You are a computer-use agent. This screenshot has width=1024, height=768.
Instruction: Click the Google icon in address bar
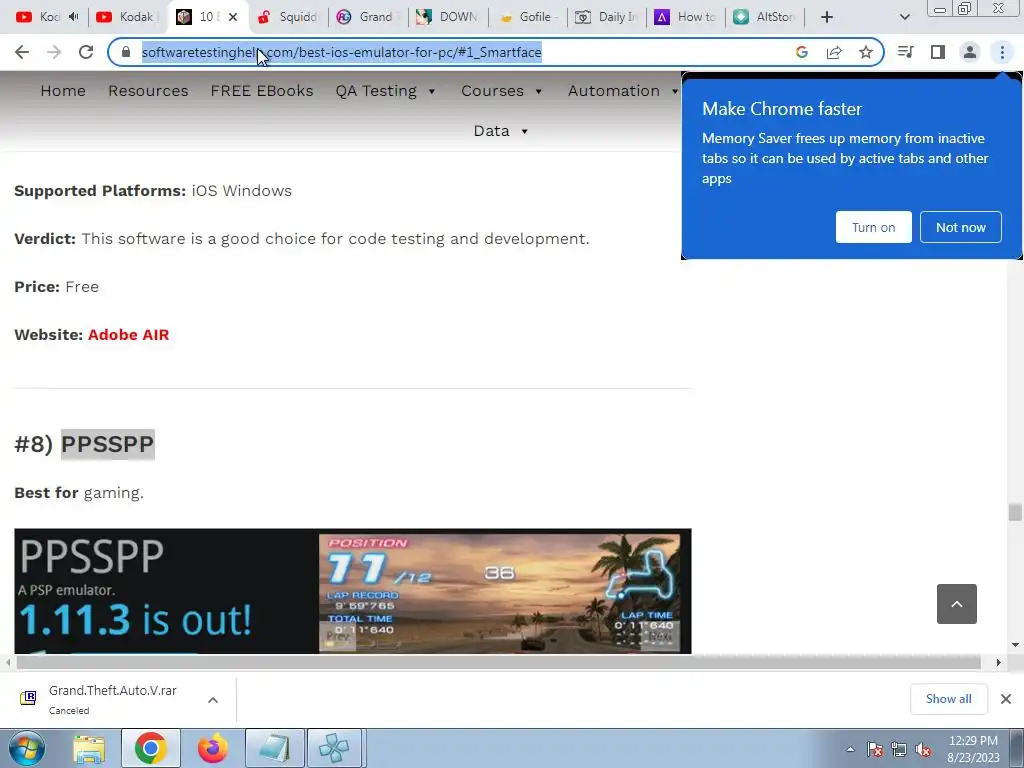tap(802, 52)
